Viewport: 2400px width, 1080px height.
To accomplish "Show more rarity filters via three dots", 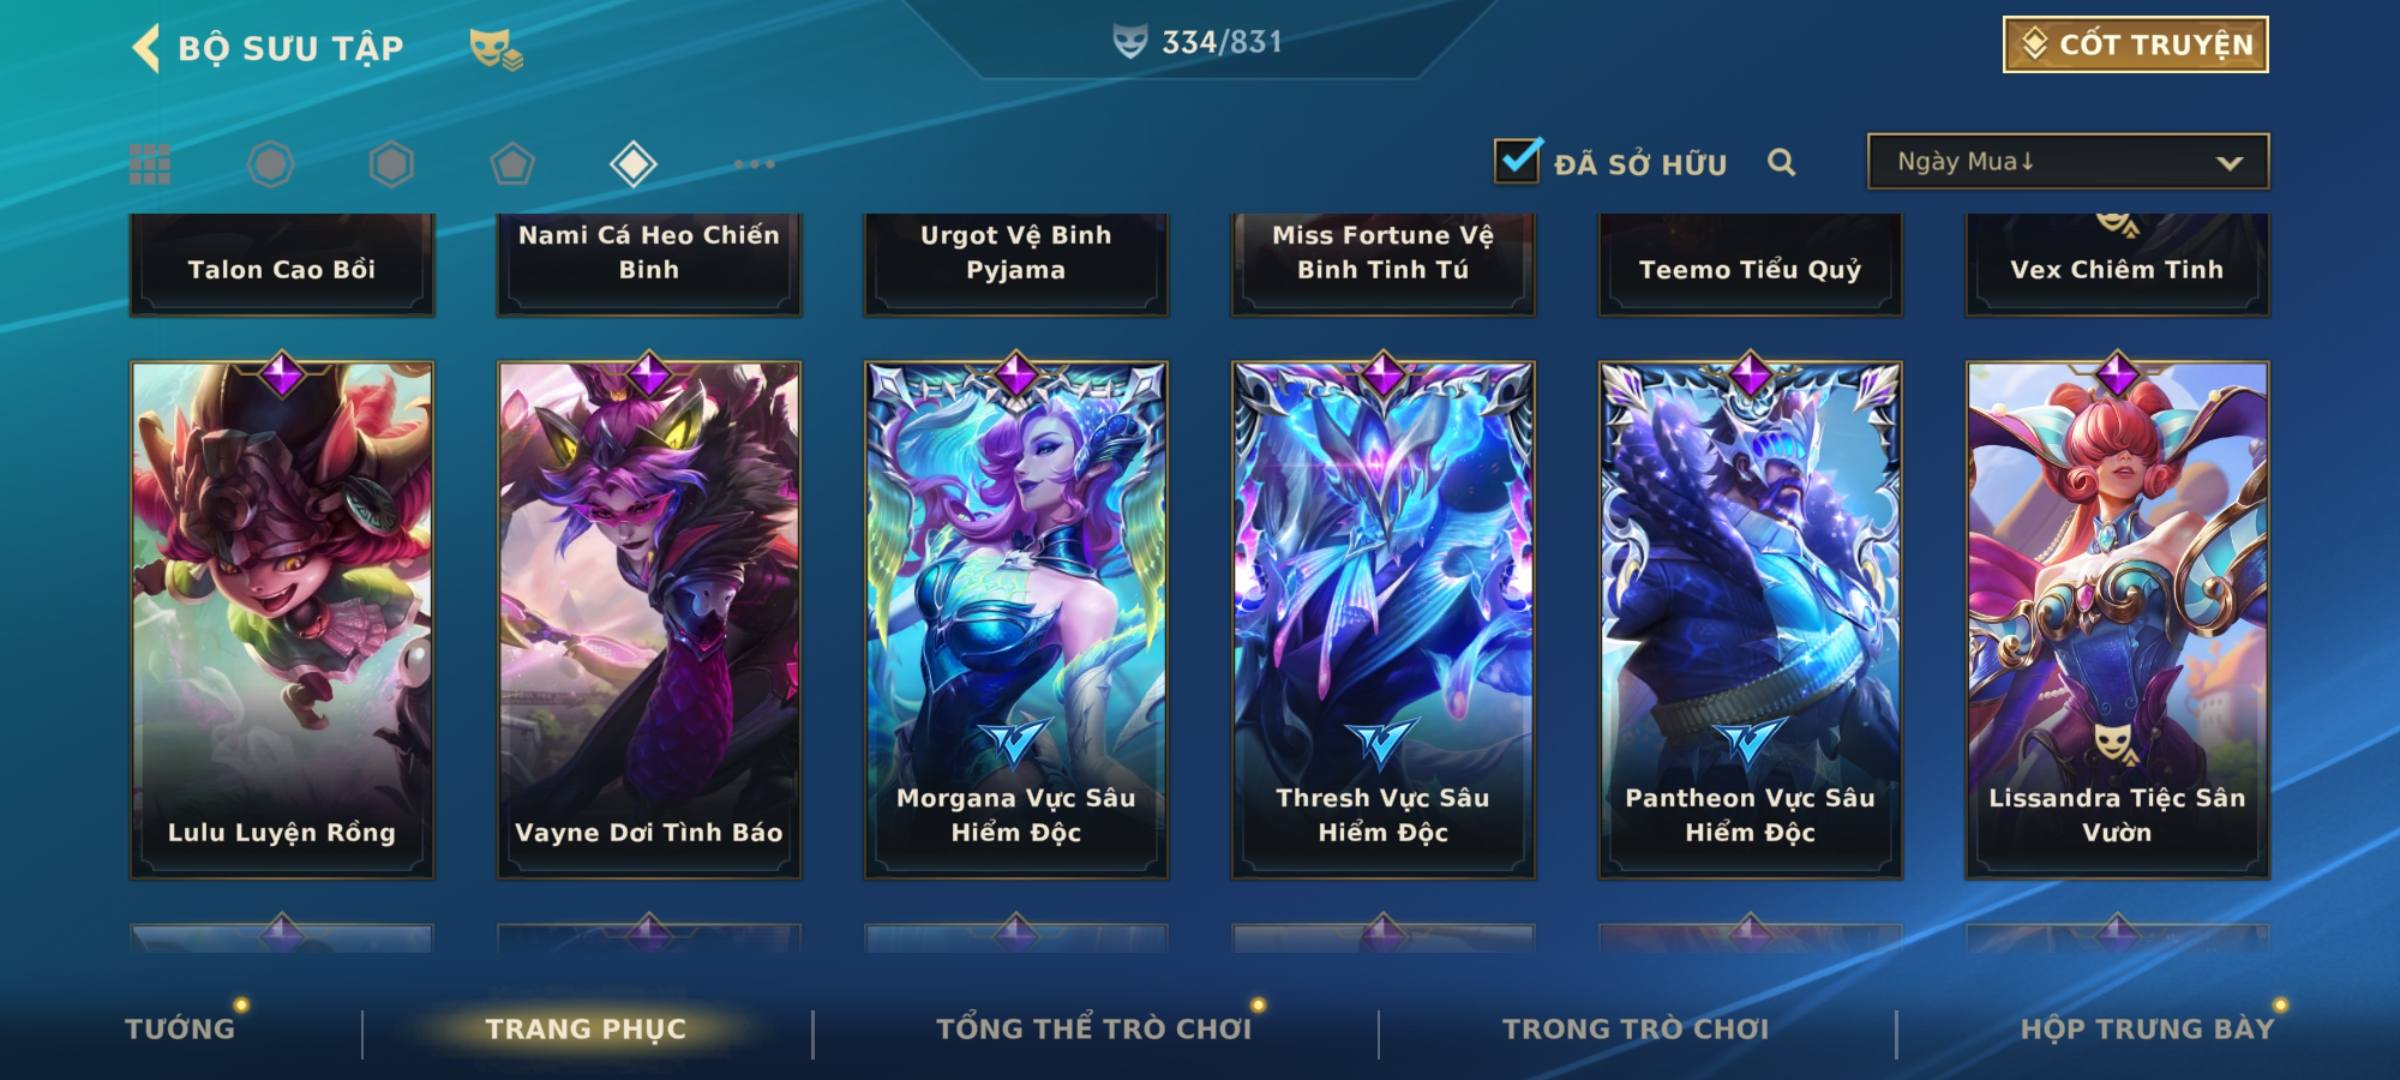I will (754, 164).
